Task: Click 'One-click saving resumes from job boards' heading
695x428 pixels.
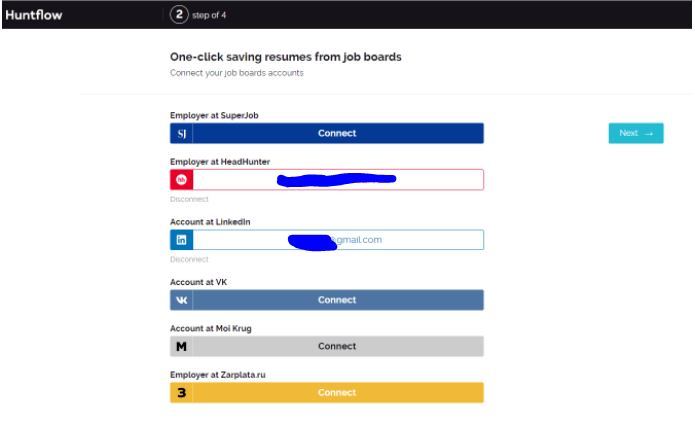Action: coord(286,57)
